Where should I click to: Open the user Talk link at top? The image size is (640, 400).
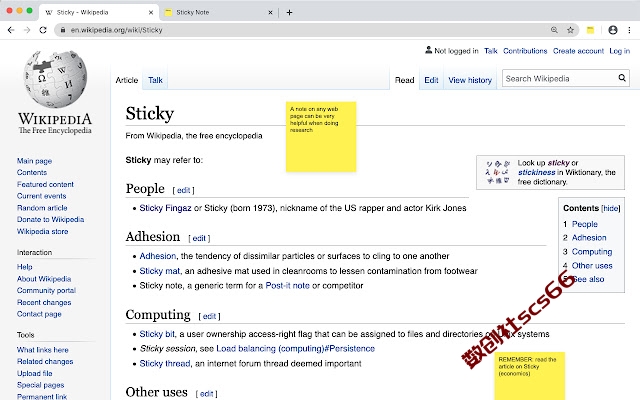coord(491,51)
